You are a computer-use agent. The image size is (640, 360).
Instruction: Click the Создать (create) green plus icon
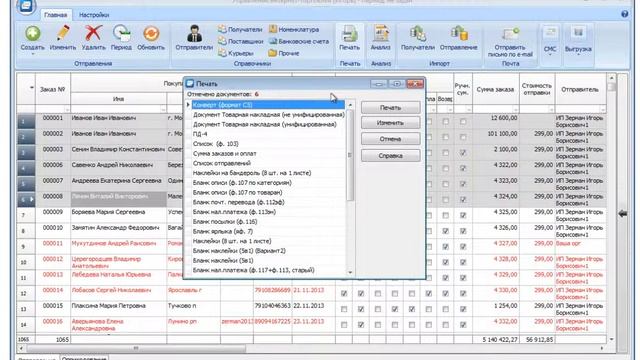pyautogui.click(x=33, y=34)
